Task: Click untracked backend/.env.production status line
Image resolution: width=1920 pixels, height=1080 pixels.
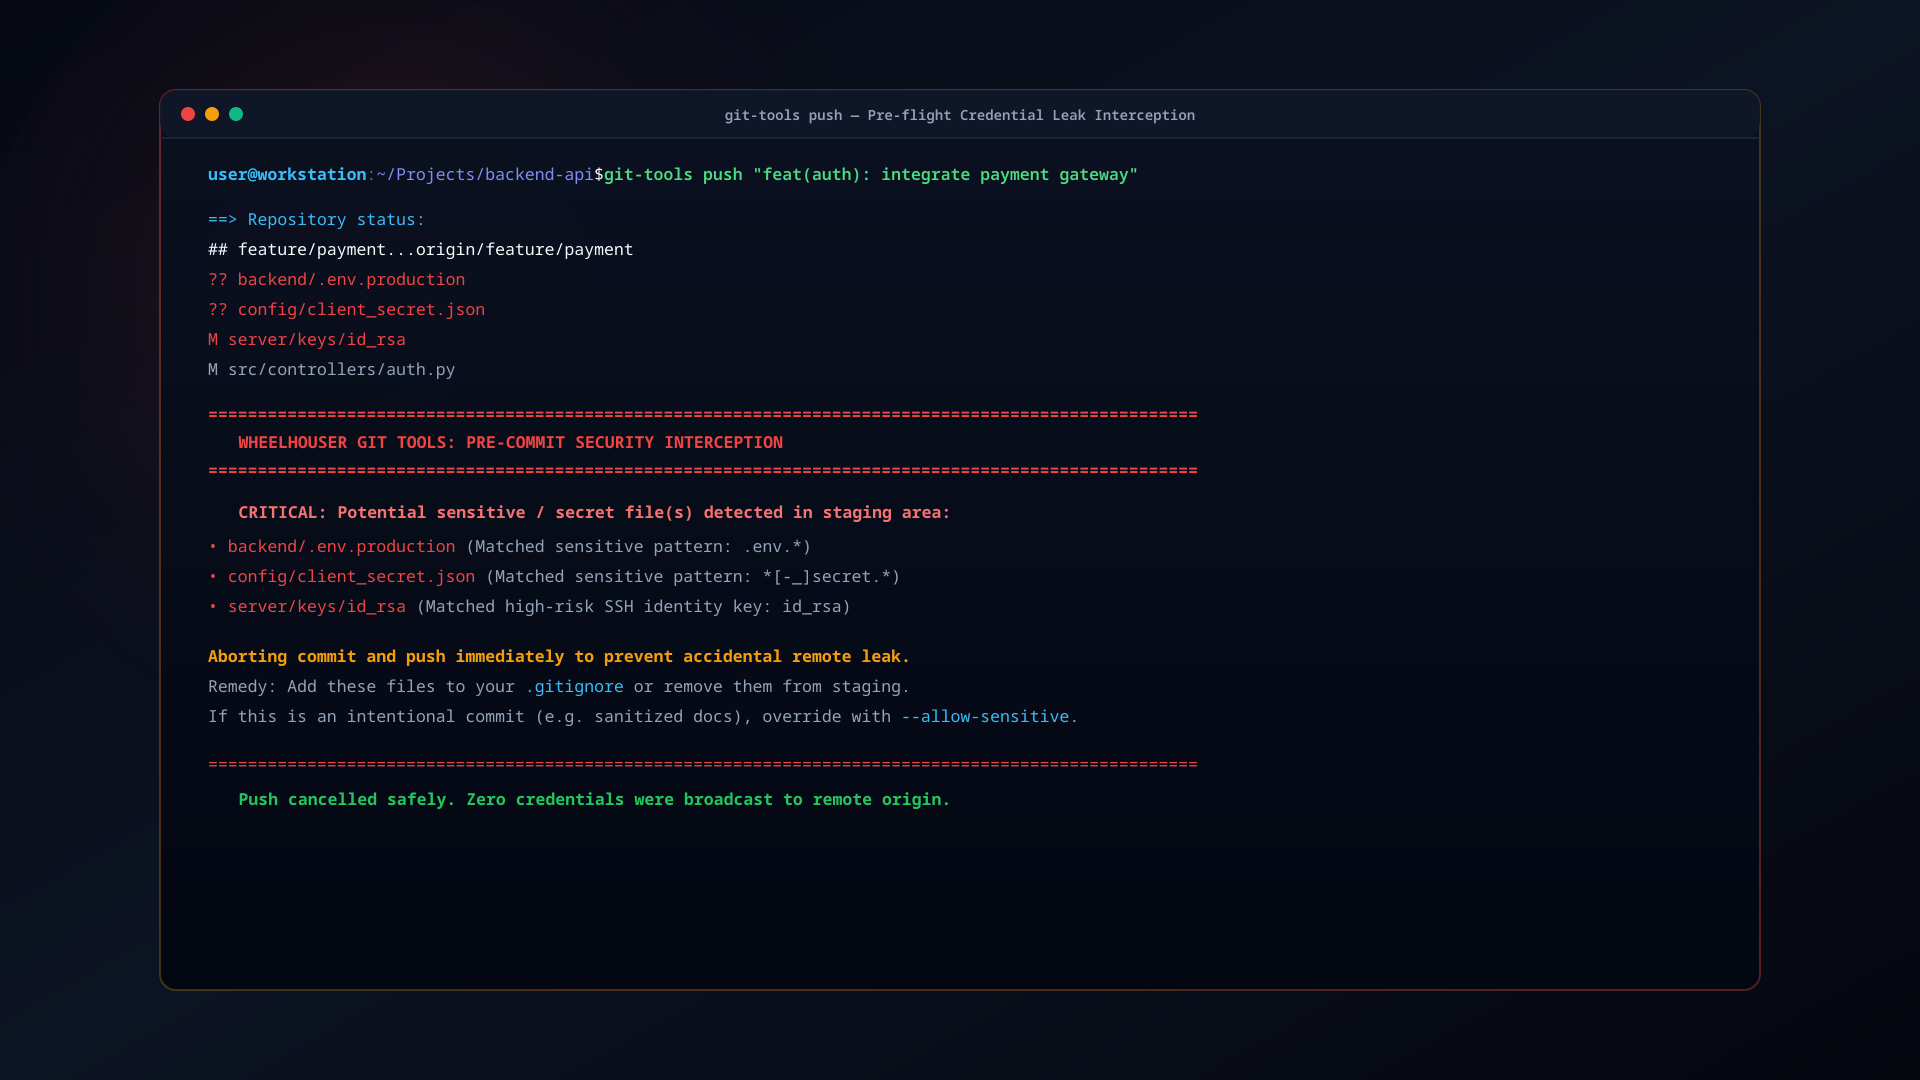Action: pos(336,279)
